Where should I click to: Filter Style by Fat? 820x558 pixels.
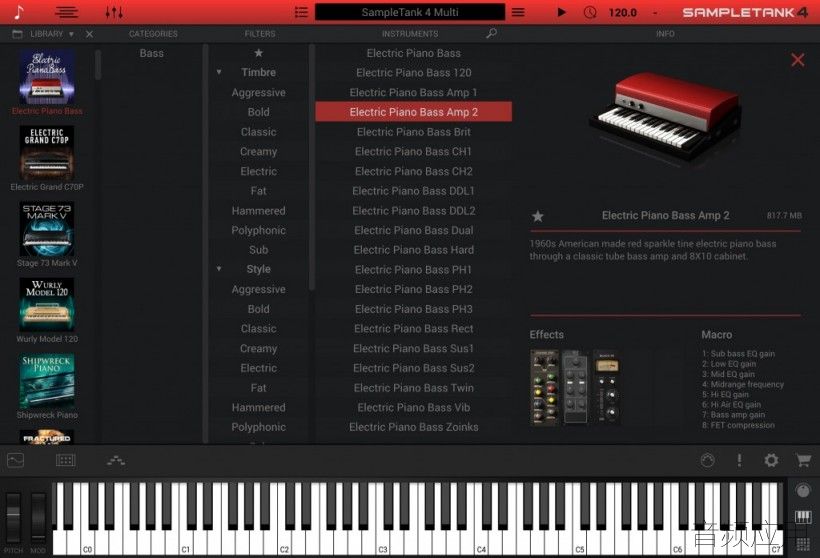tap(258, 388)
